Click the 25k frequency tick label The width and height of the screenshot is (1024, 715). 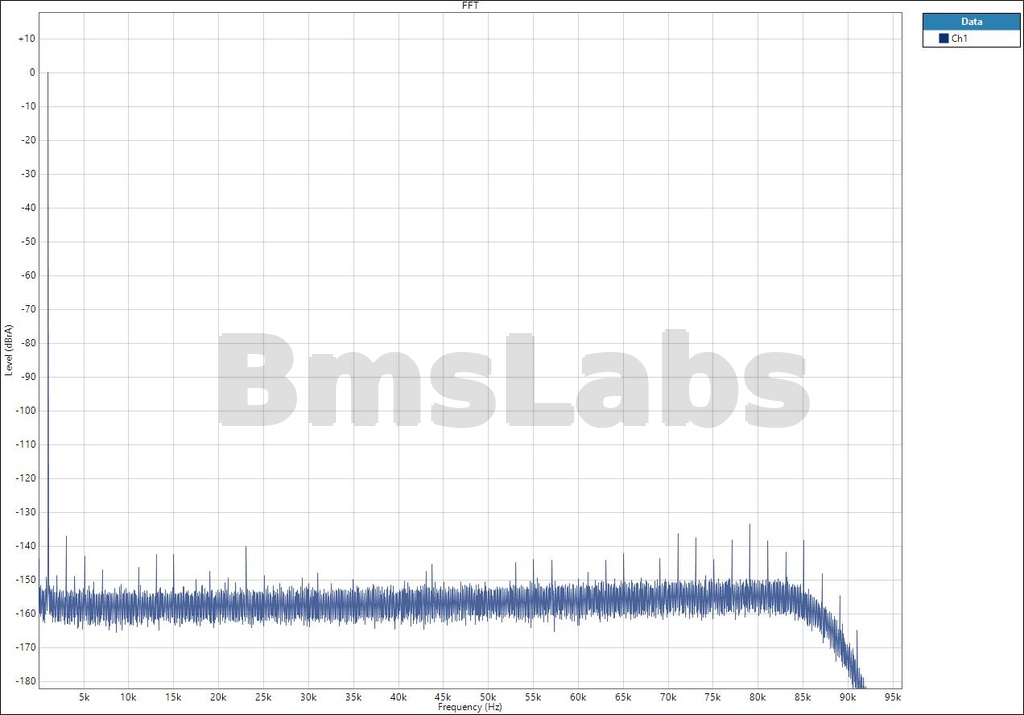[x=263, y=697]
